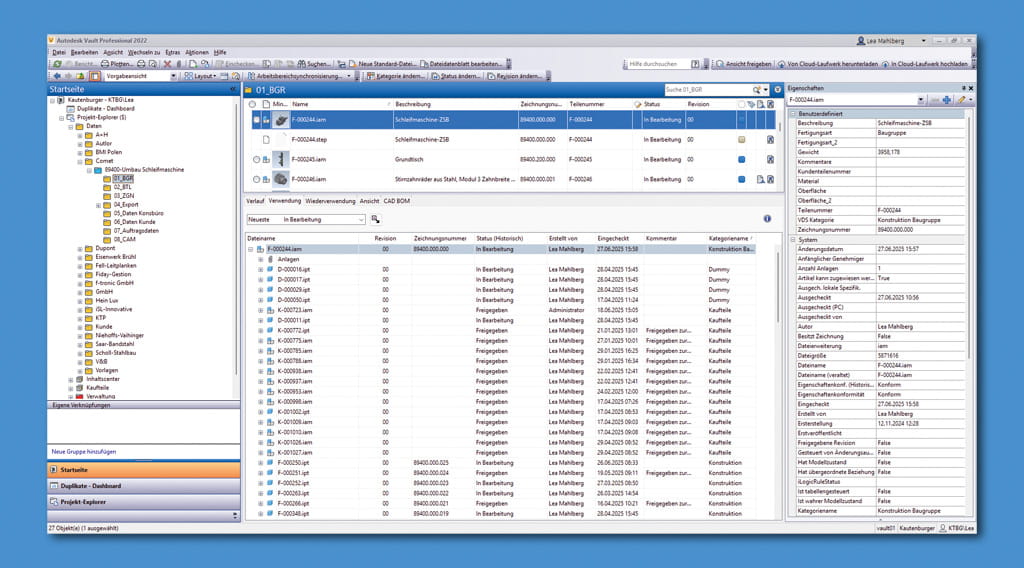The height and width of the screenshot is (568, 1024).
Task: Toggle the checkbox on selected F-000244.iam row
Action: pyautogui.click(x=255, y=120)
